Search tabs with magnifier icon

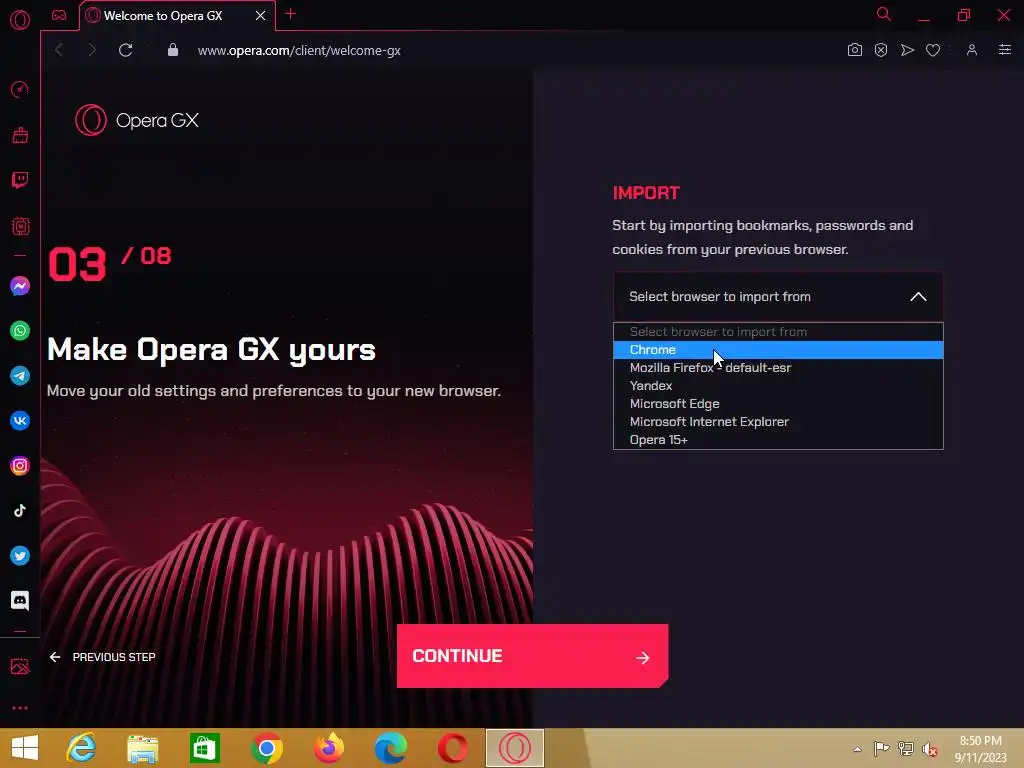coord(884,14)
